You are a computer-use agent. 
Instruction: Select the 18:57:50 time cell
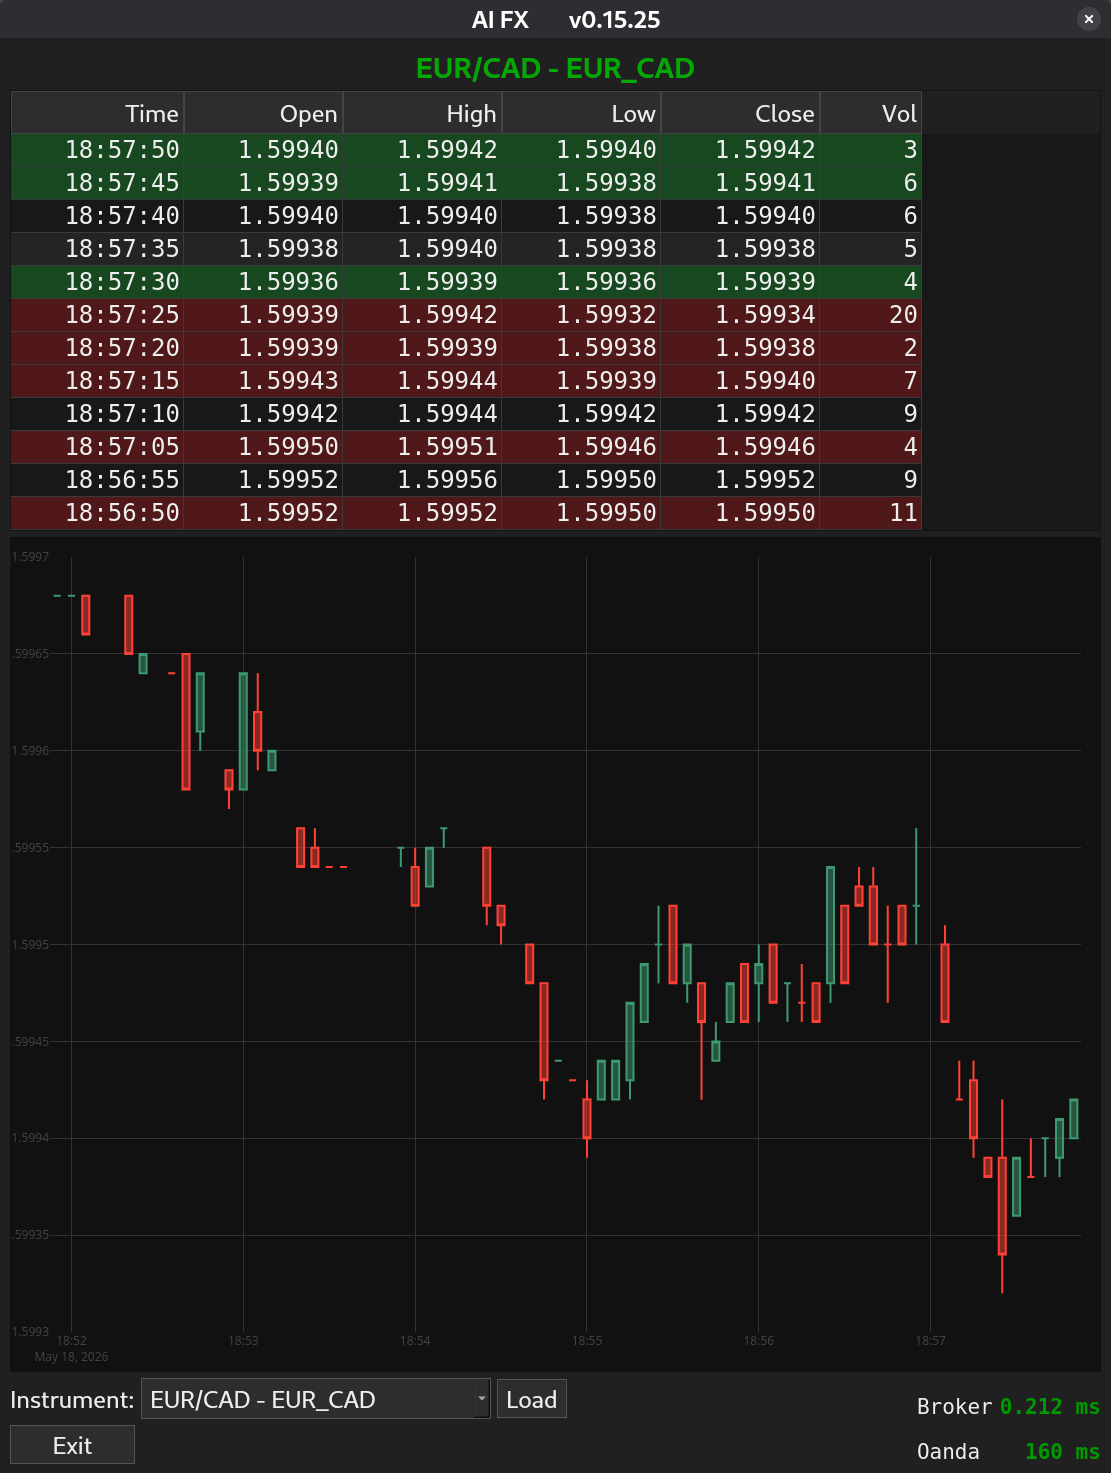(98, 150)
